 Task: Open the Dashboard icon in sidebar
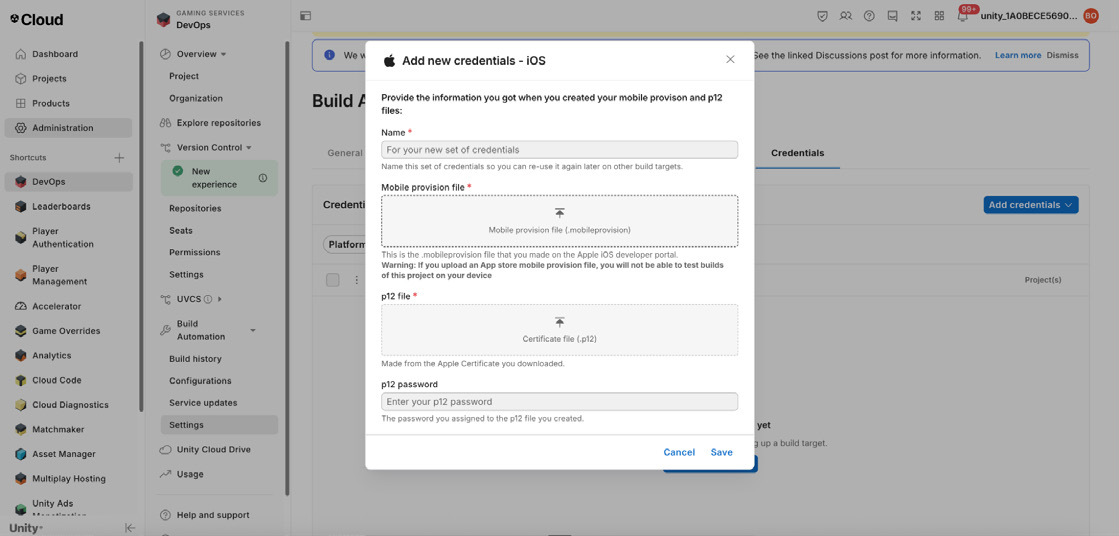coord(21,54)
